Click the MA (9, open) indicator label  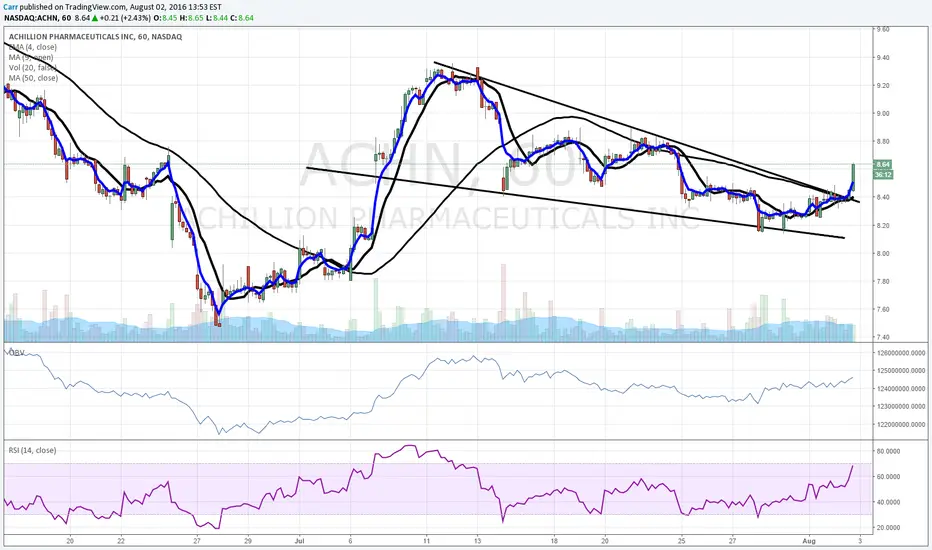pyautogui.click(x=31, y=57)
